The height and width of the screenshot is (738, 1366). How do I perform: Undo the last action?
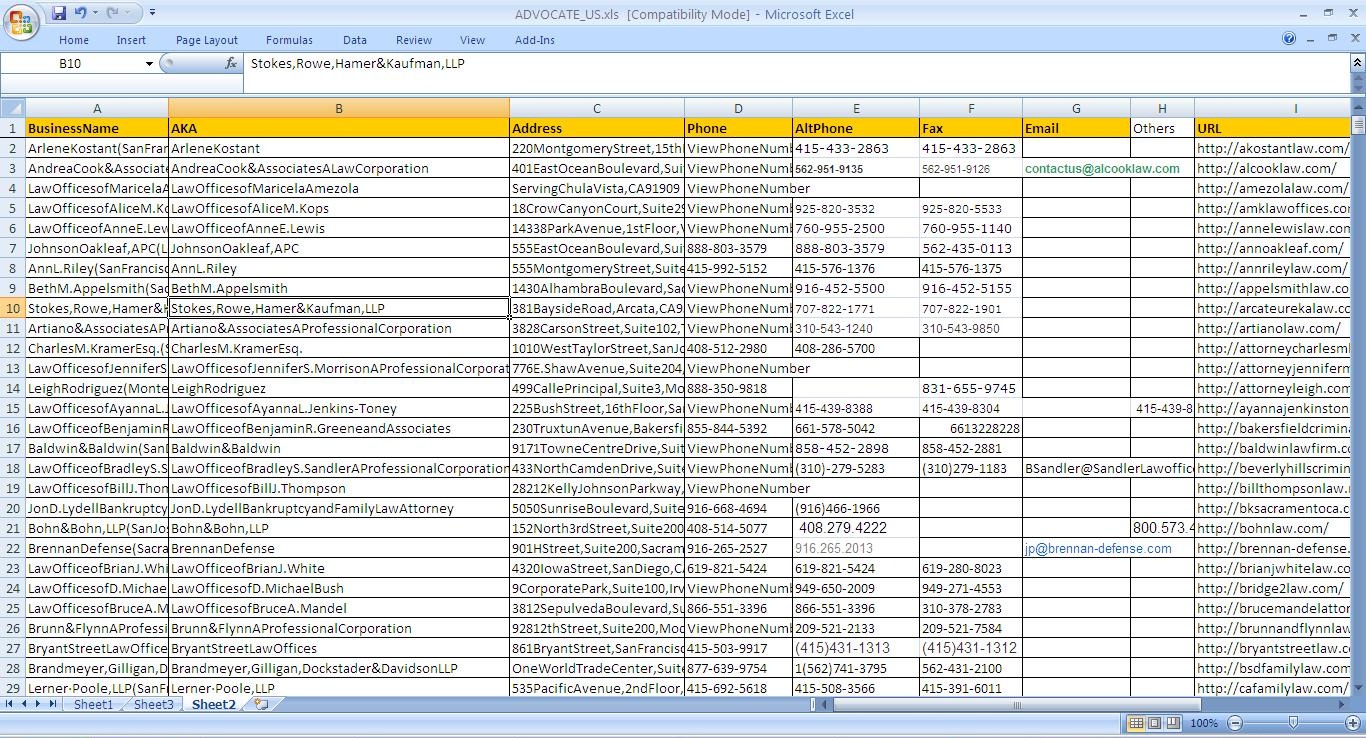click(79, 13)
